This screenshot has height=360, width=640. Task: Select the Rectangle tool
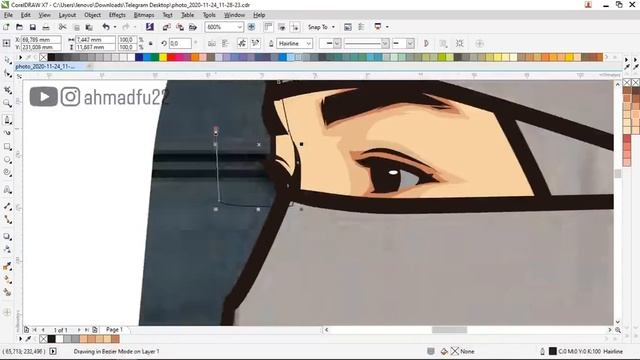pos(7,147)
